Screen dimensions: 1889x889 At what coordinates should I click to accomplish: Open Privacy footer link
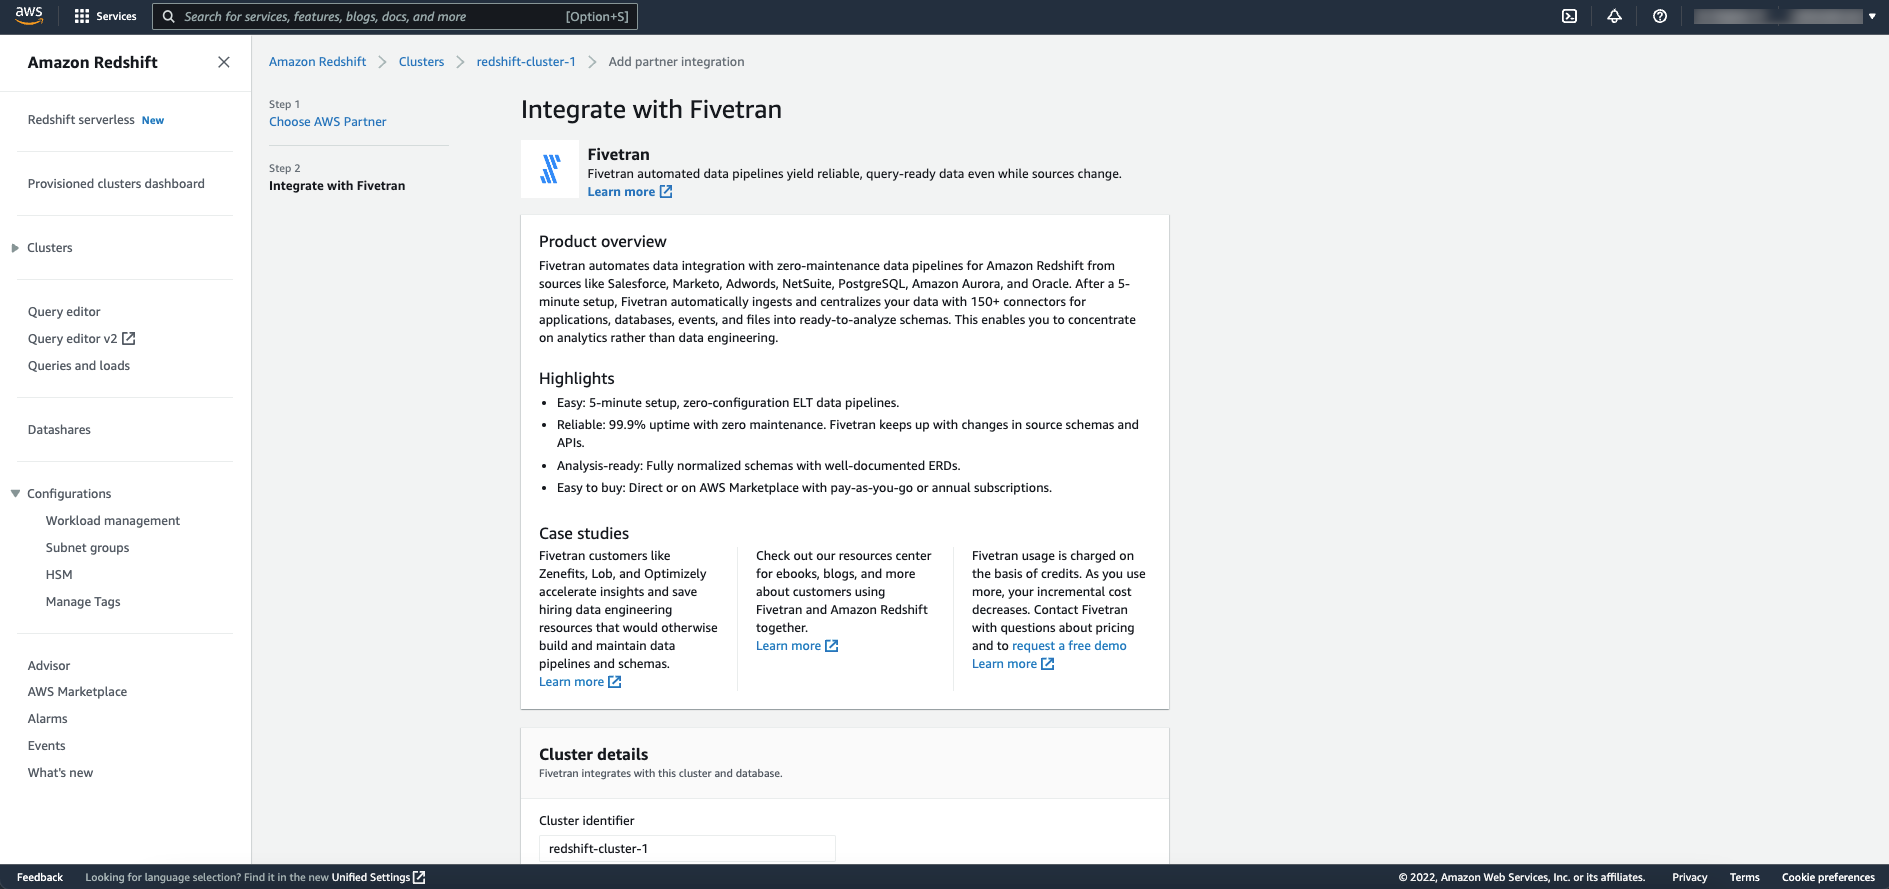coord(1689,877)
